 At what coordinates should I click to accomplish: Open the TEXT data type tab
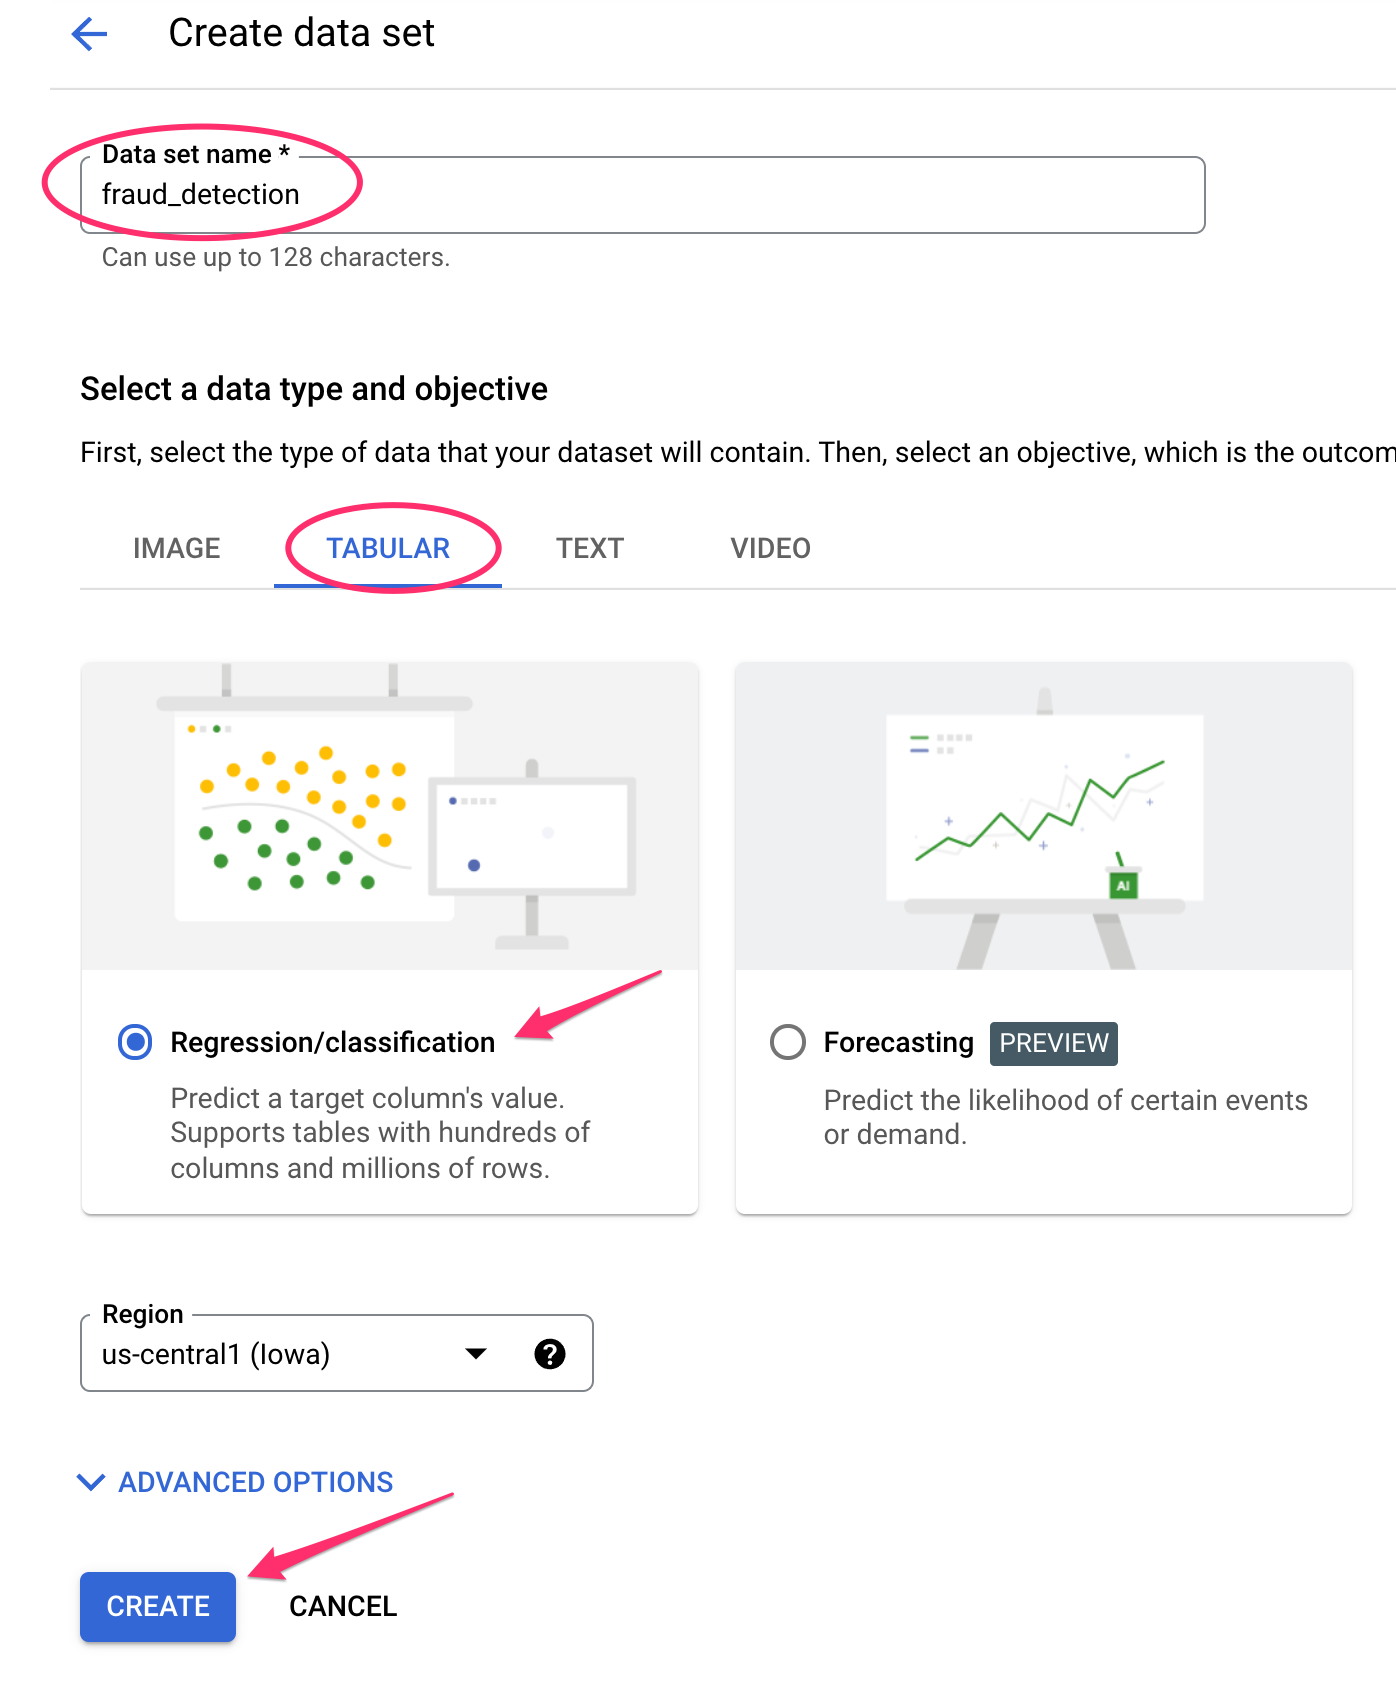pyautogui.click(x=589, y=548)
